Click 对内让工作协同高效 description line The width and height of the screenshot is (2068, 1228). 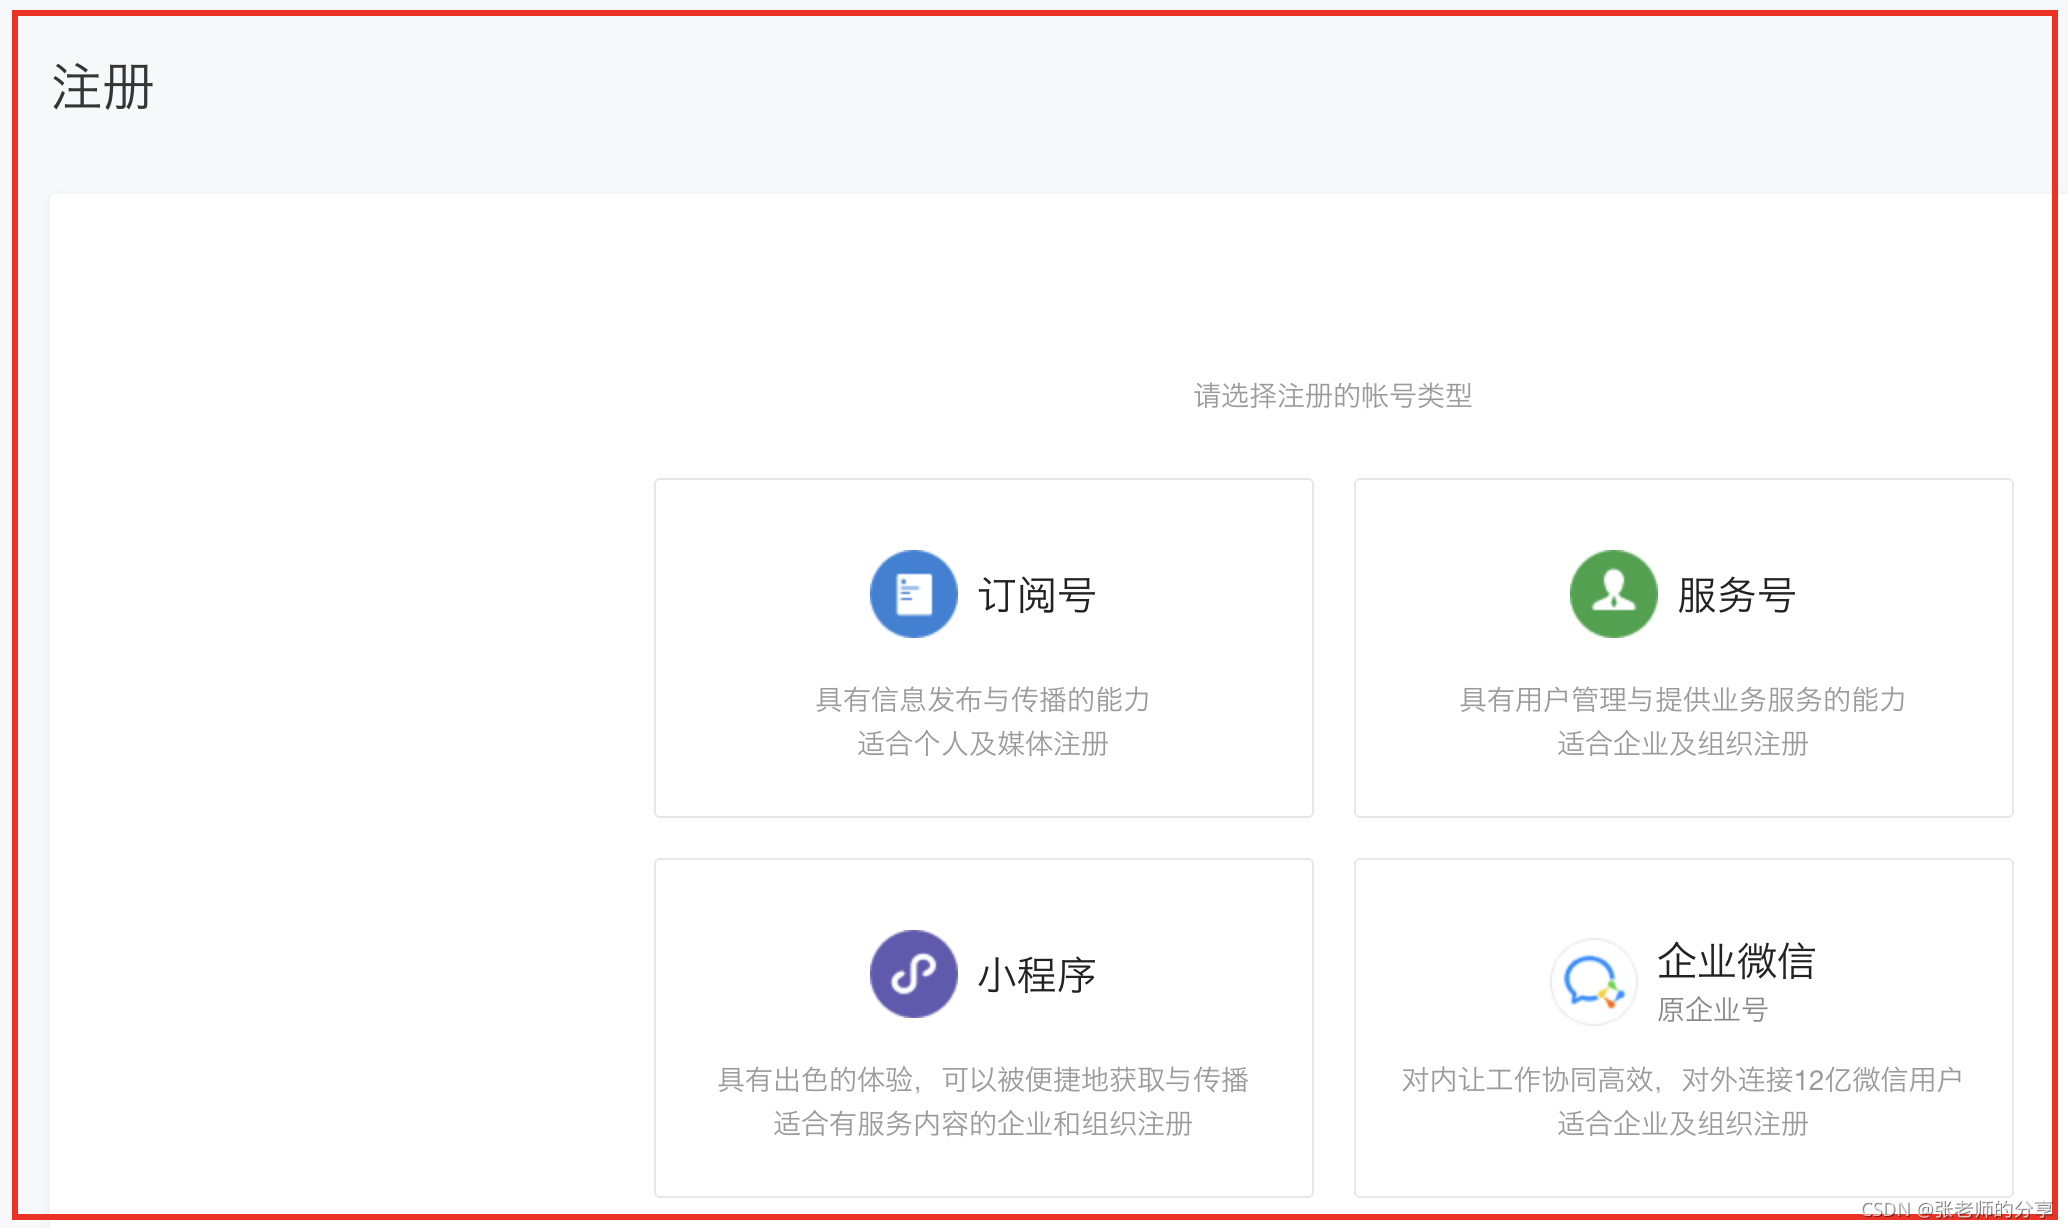pos(1682,1080)
